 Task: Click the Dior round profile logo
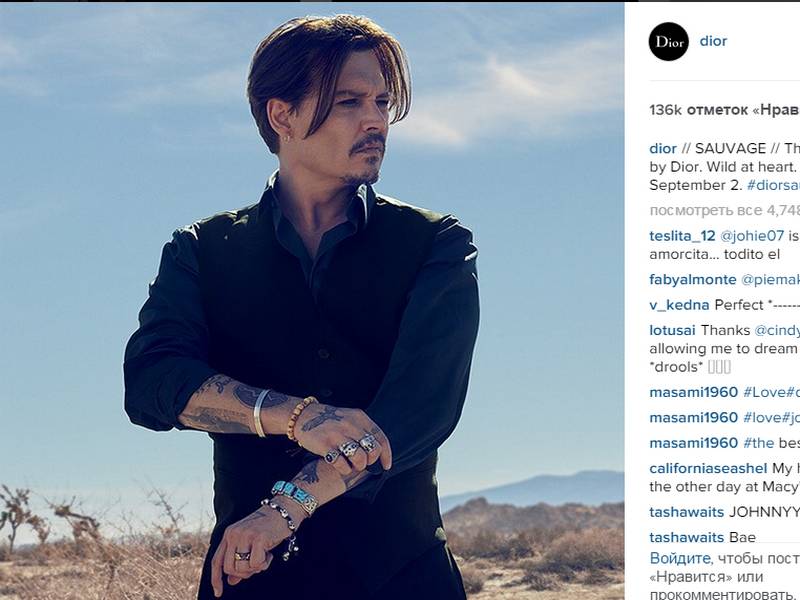pos(668,41)
